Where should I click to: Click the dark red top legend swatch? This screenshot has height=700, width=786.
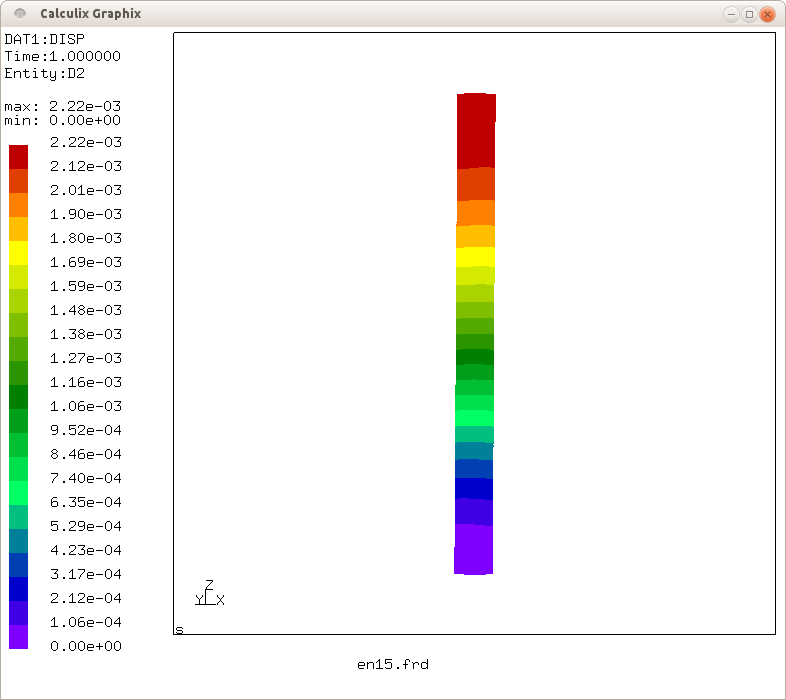click(19, 157)
